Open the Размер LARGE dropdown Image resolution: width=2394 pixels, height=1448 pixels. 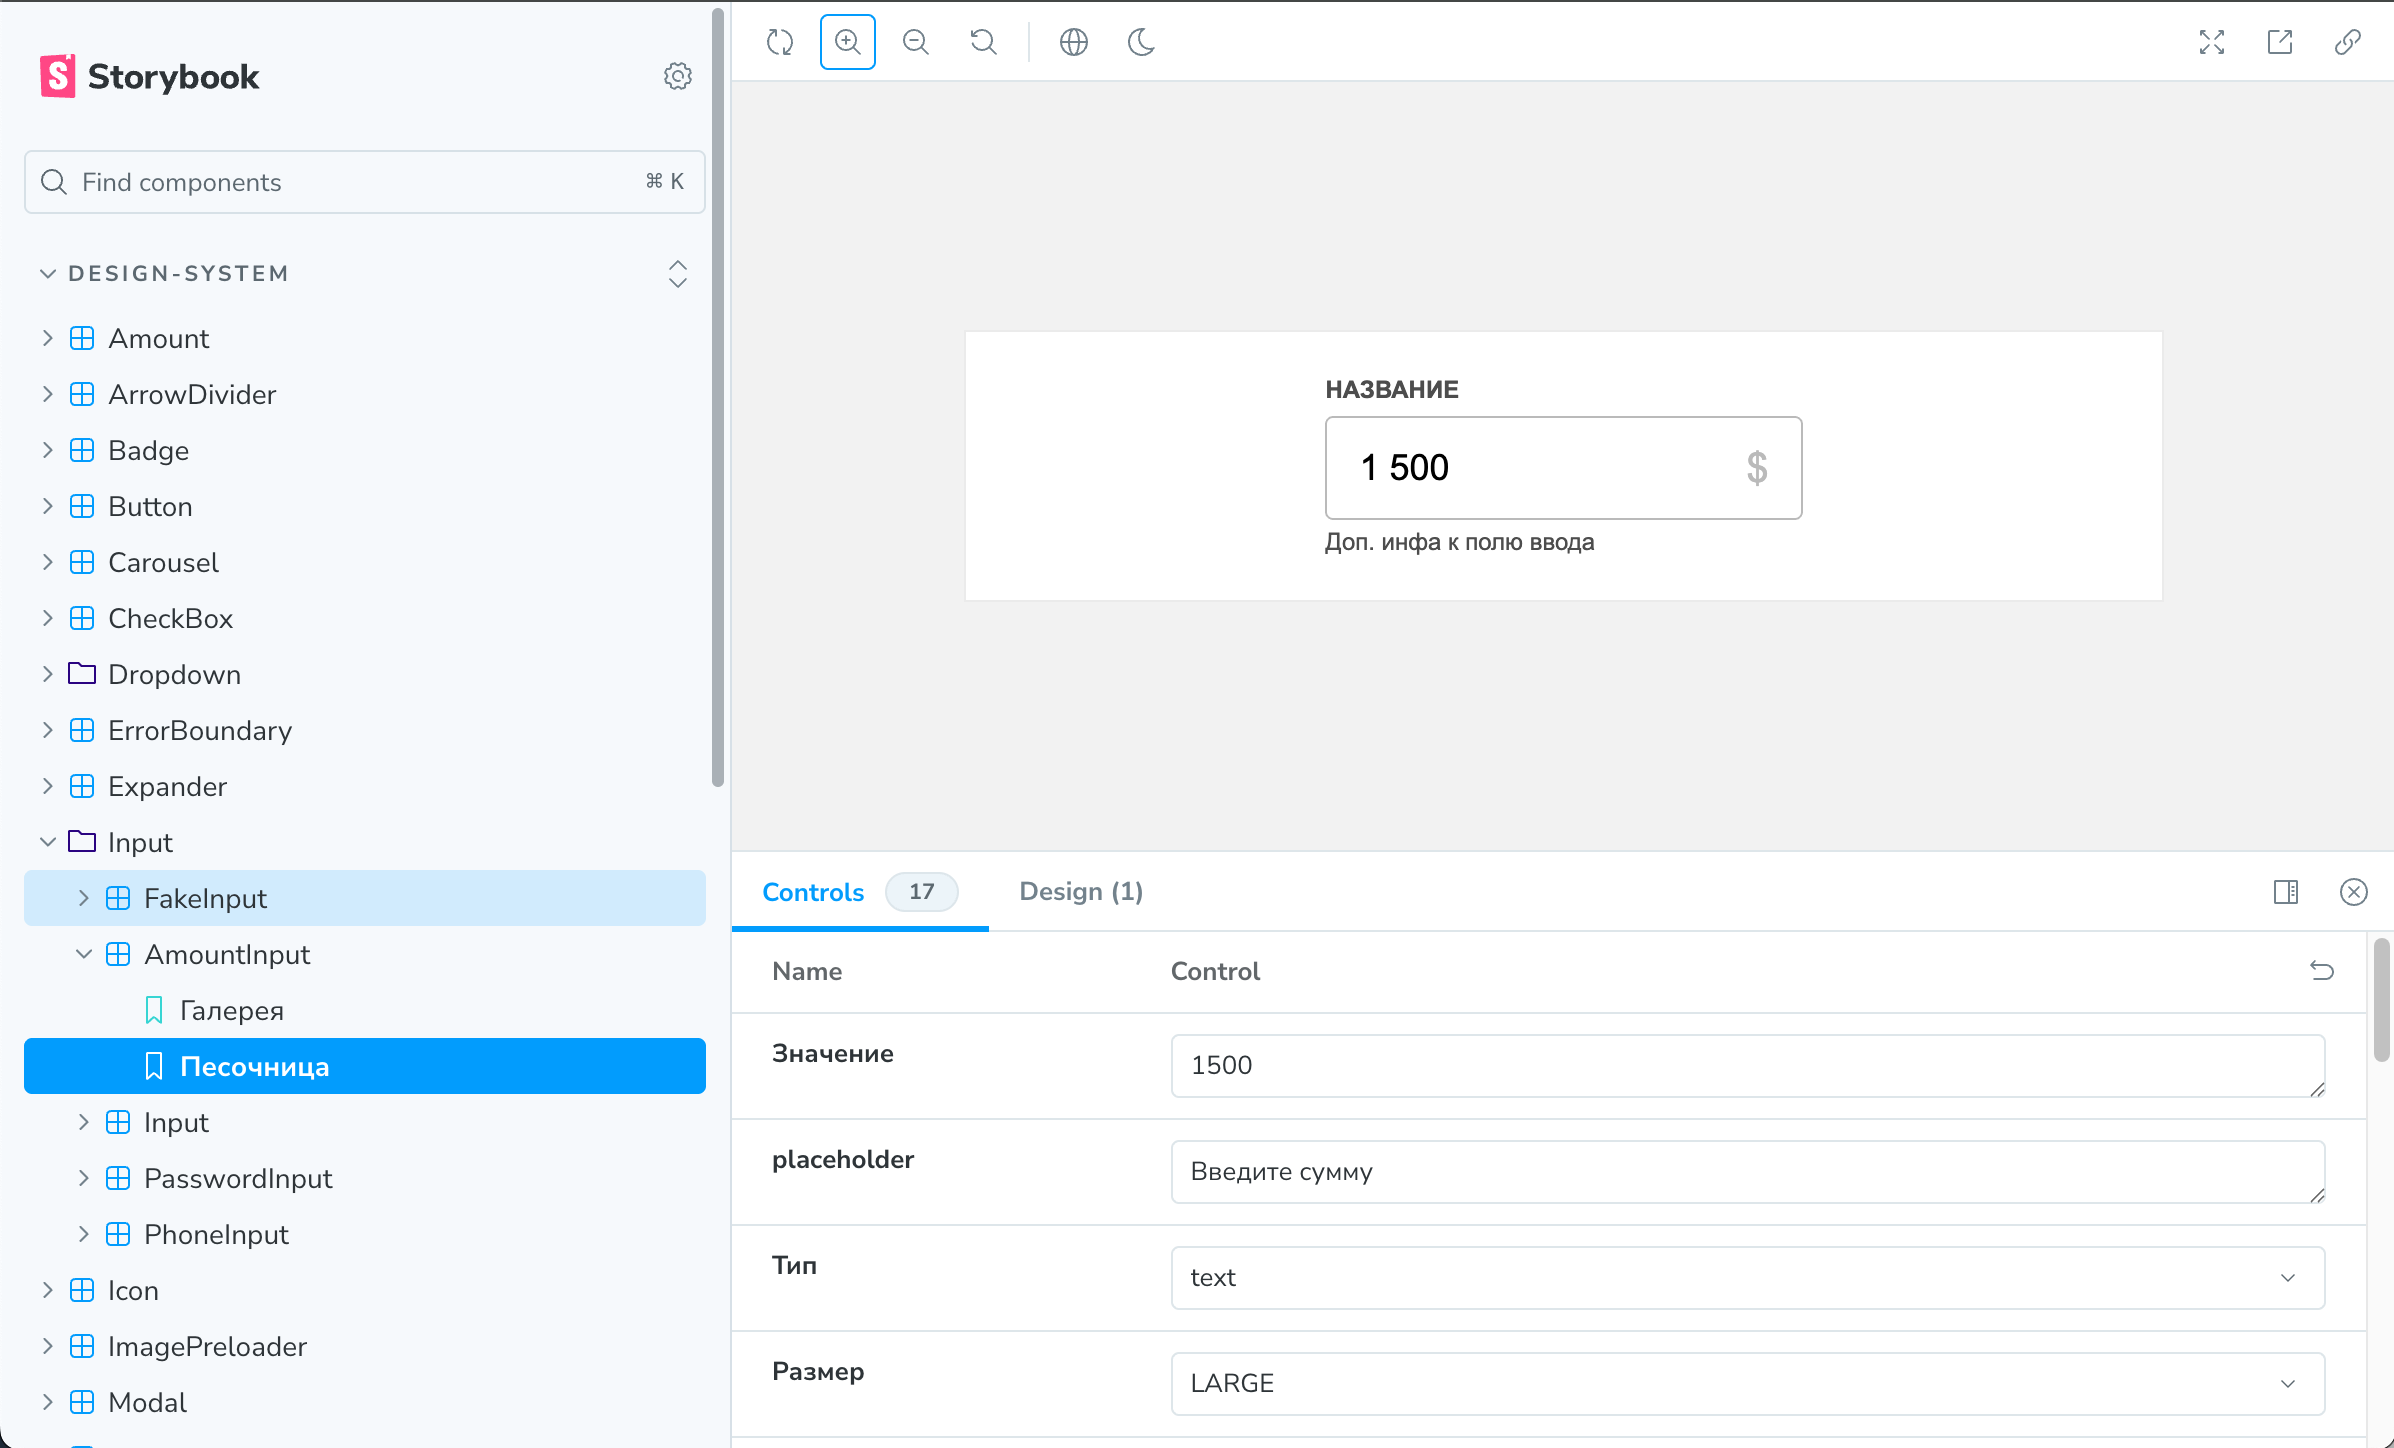[x=1746, y=1384]
